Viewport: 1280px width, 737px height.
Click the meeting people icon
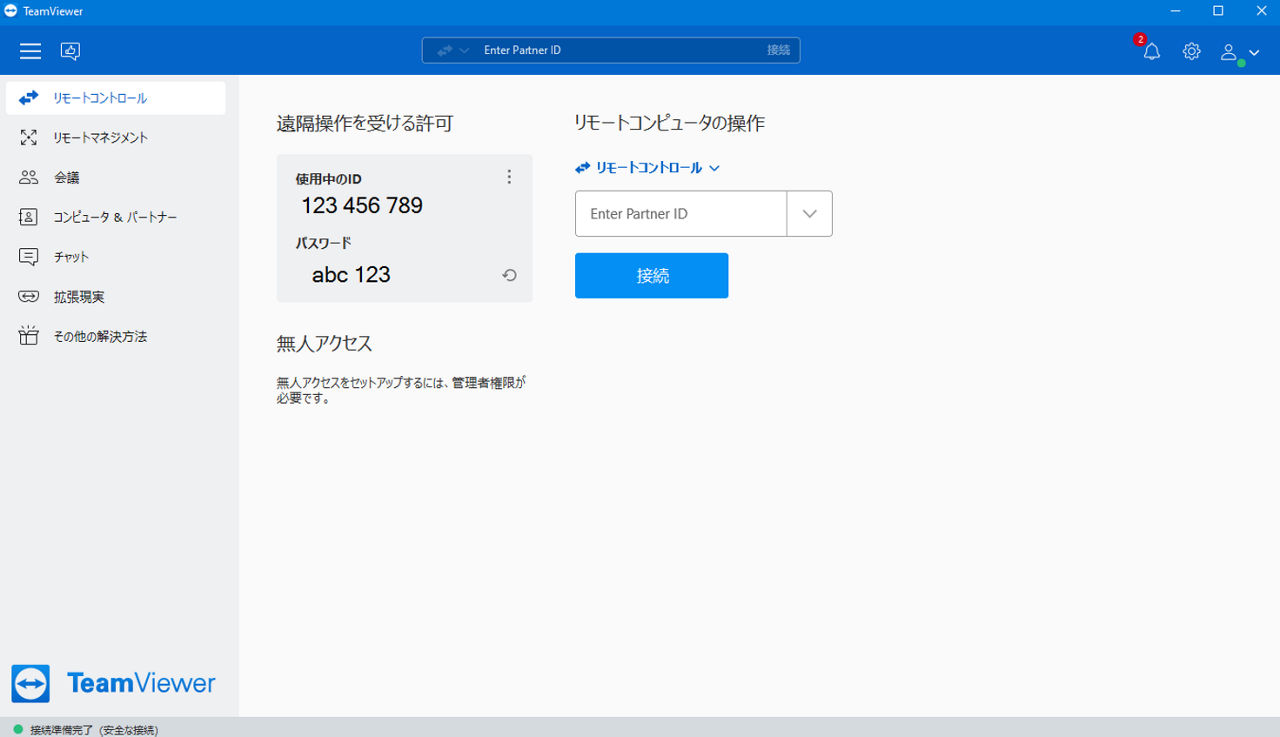point(28,177)
